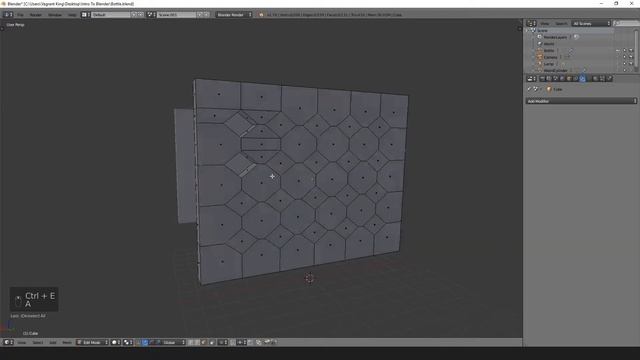Toggle renderability of Bottle in Outliner
The image size is (640, 360).
pos(631,51)
